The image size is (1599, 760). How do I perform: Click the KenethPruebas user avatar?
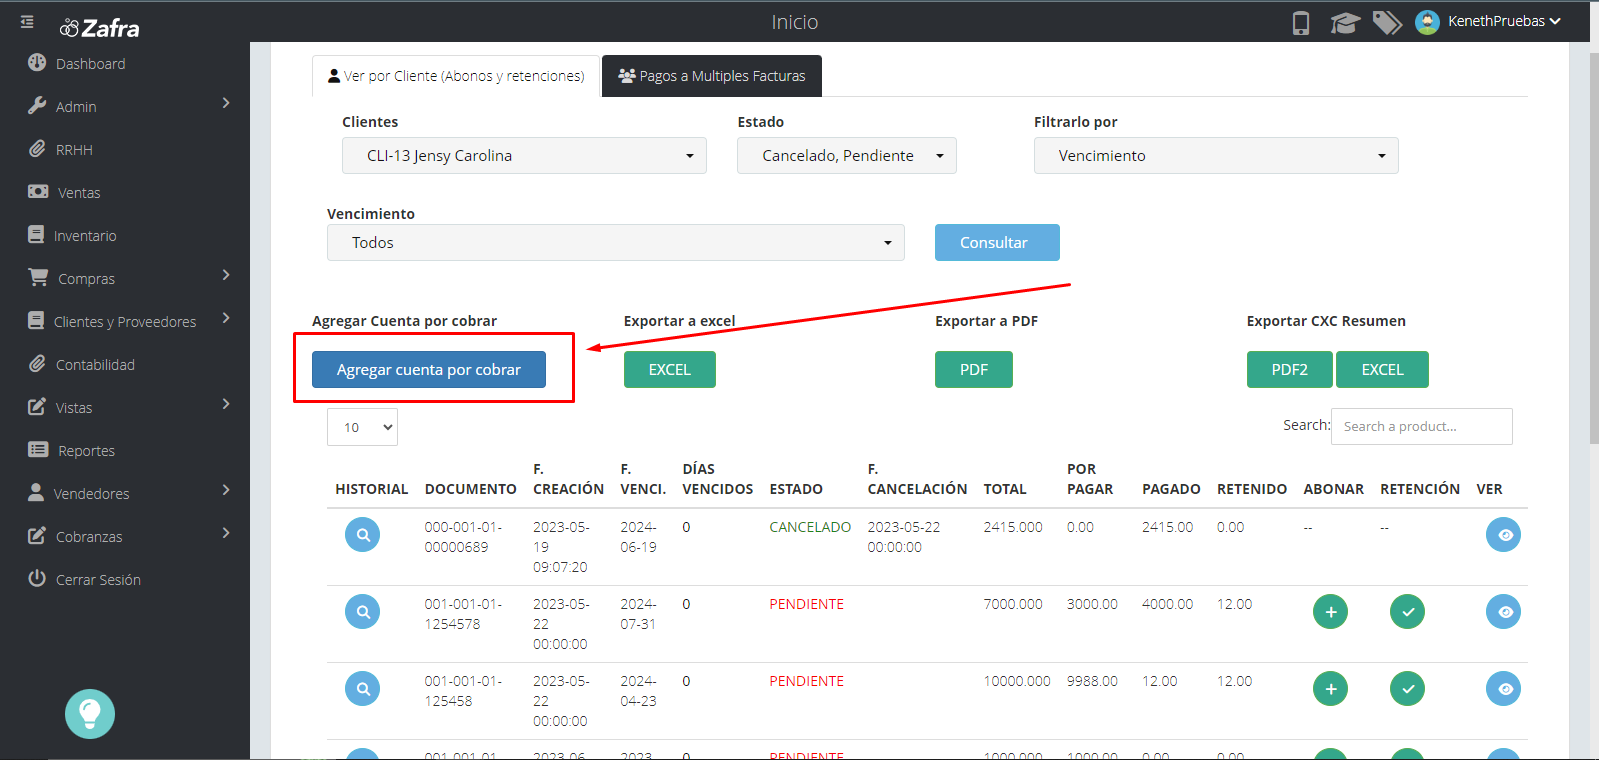tap(1427, 22)
